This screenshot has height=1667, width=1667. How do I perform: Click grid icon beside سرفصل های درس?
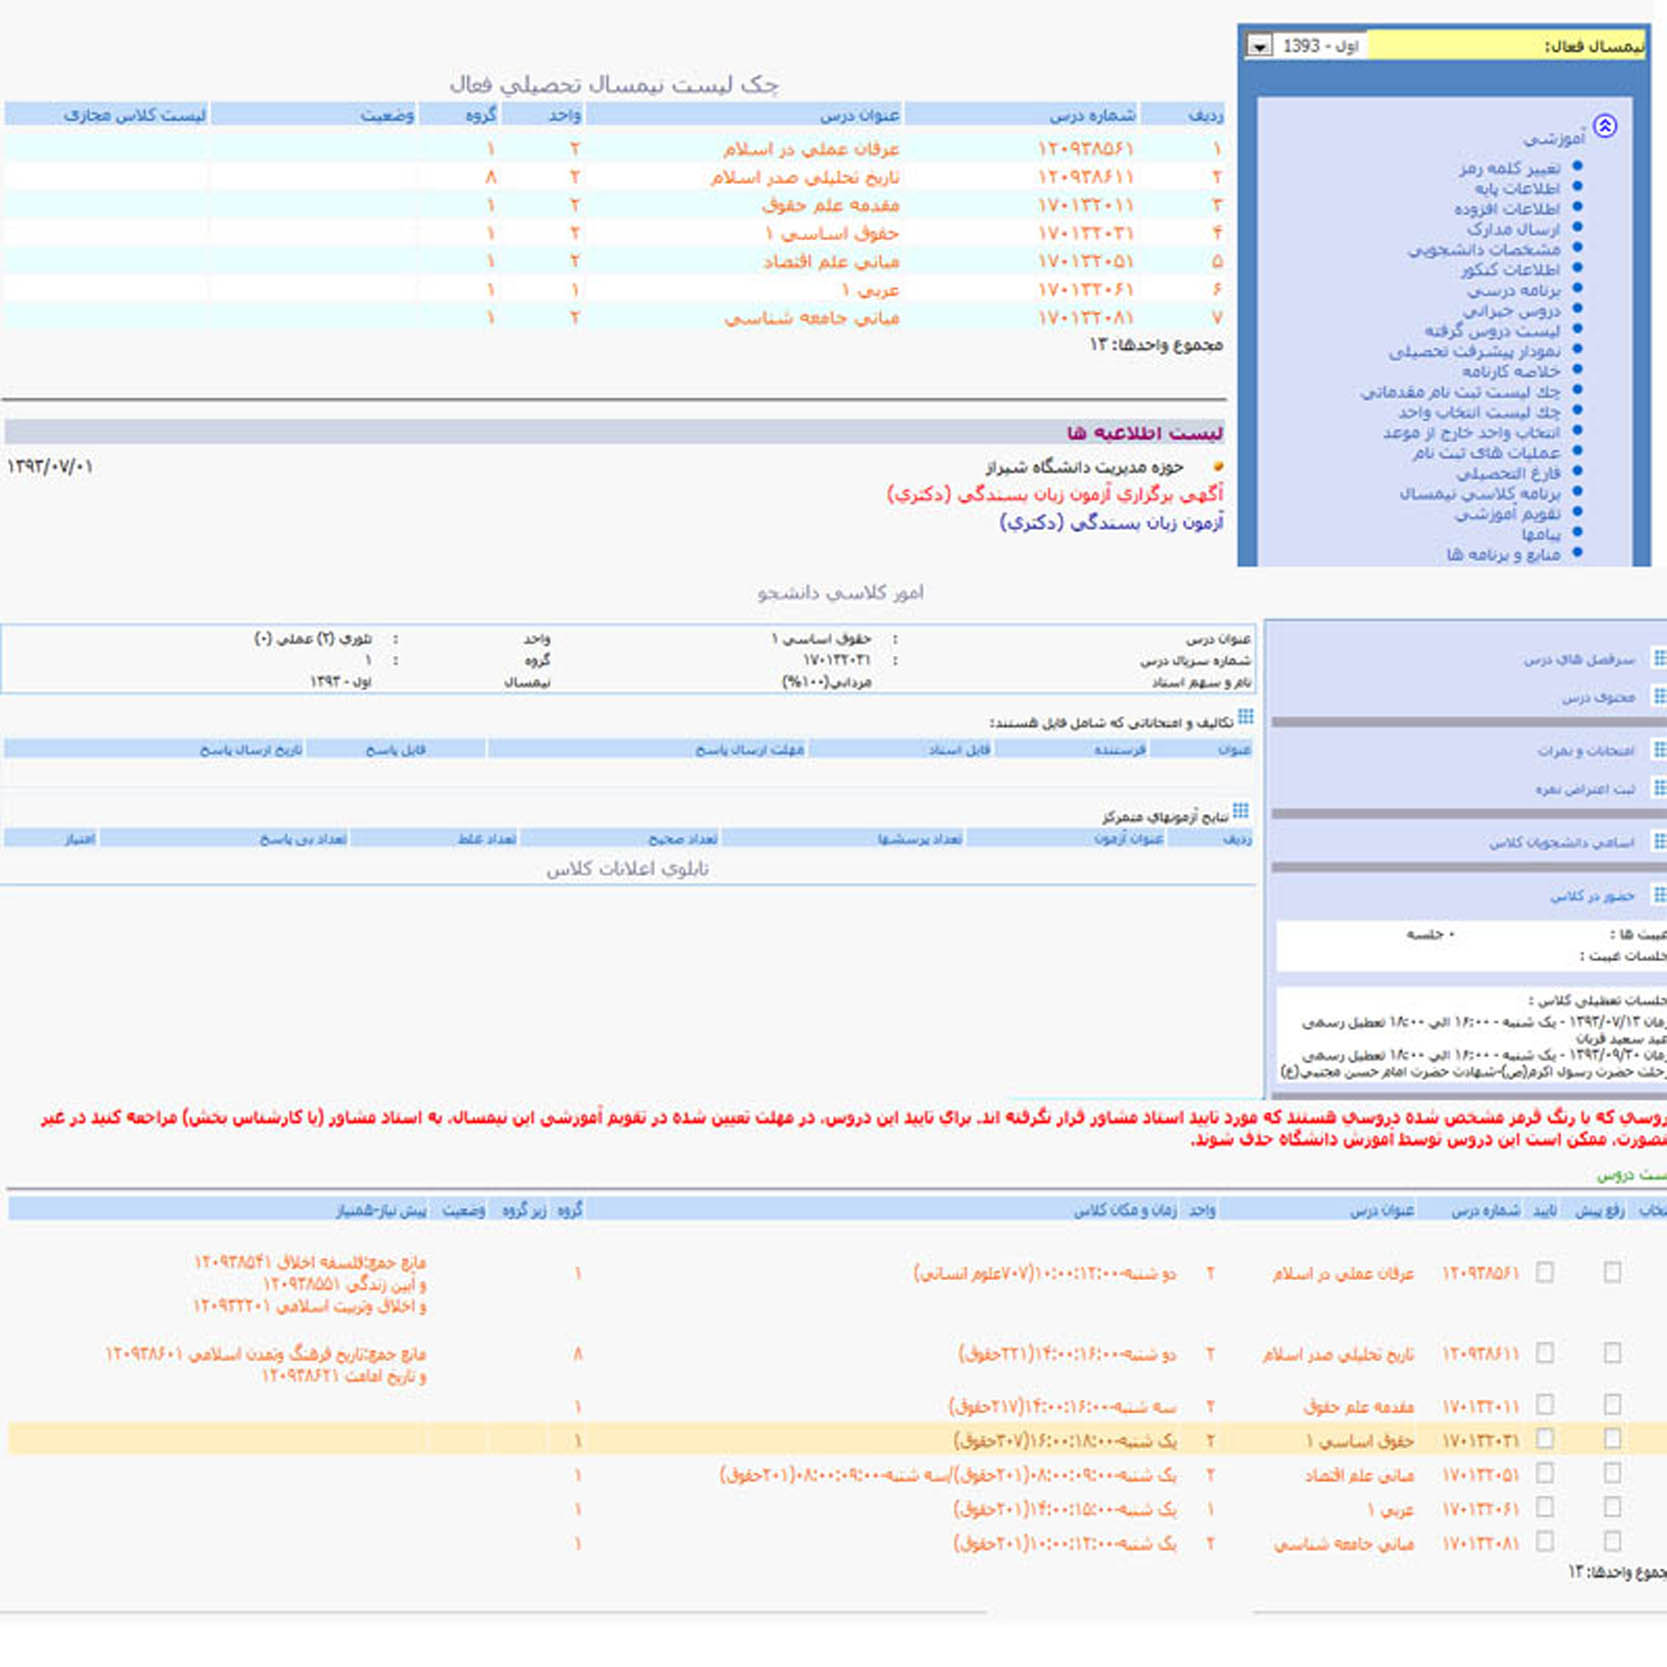[x=1659, y=658]
